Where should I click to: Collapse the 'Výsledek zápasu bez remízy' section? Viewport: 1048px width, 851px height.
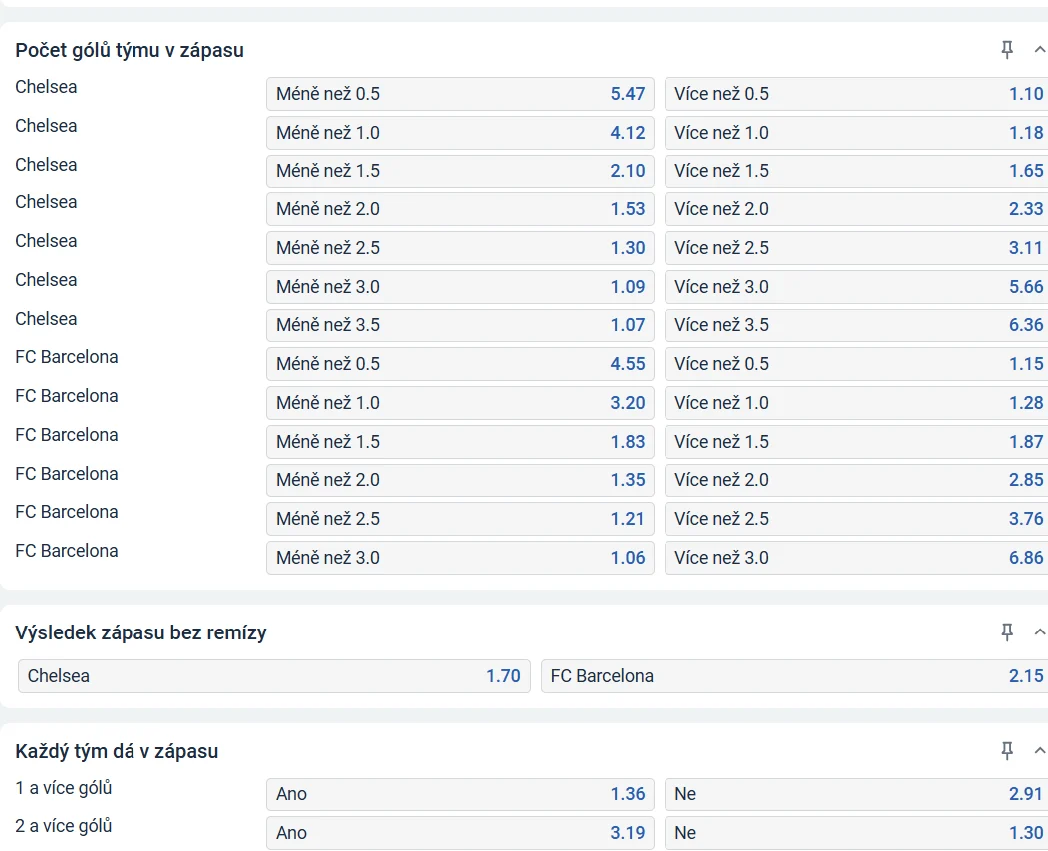click(x=1039, y=632)
